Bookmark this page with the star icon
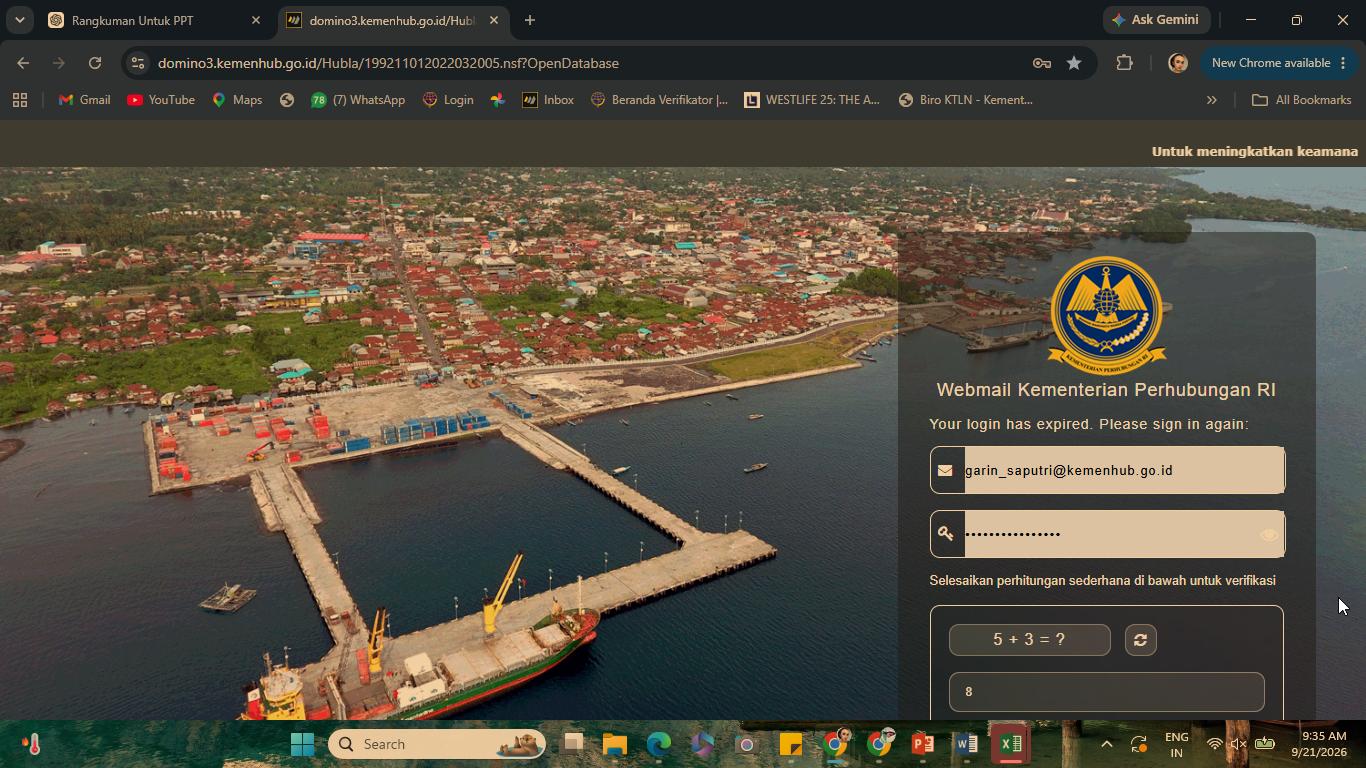Screen dimensions: 1366x768 click(1074, 63)
